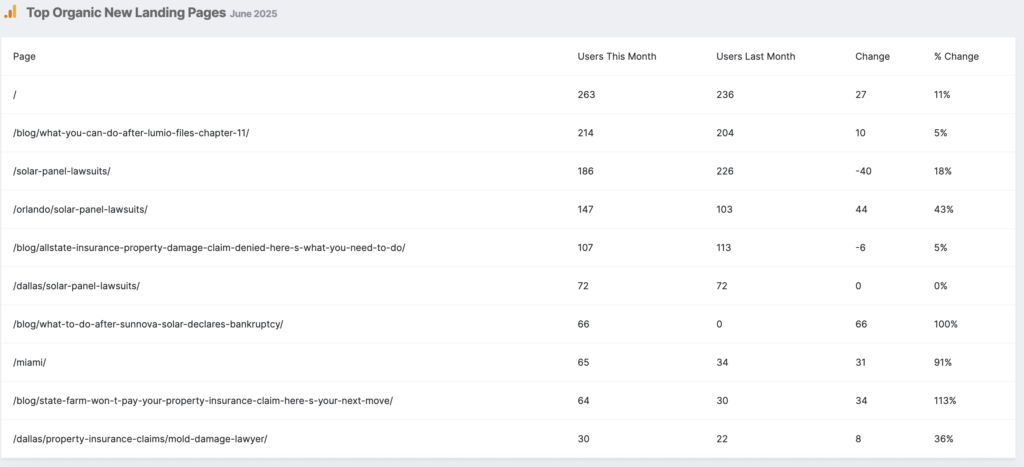Click the /miami/ landing page
Viewport: 1024px width, 467px height.
click(x=29, y=362)
